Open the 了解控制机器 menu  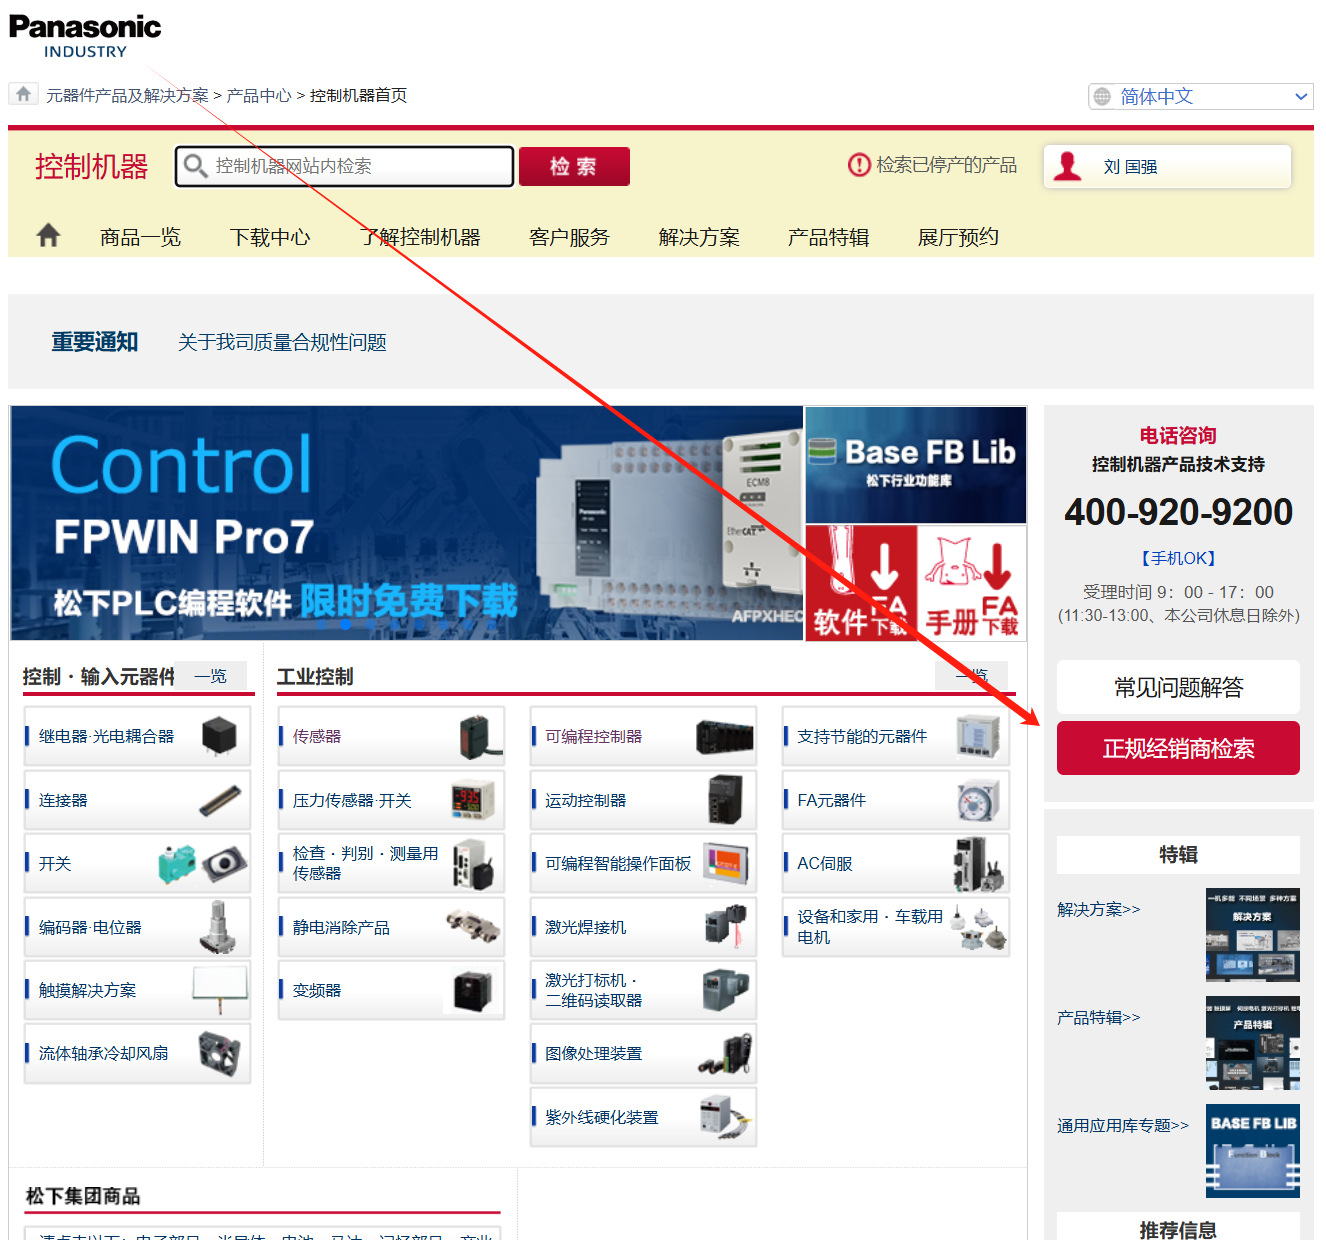tap(420, 237)
